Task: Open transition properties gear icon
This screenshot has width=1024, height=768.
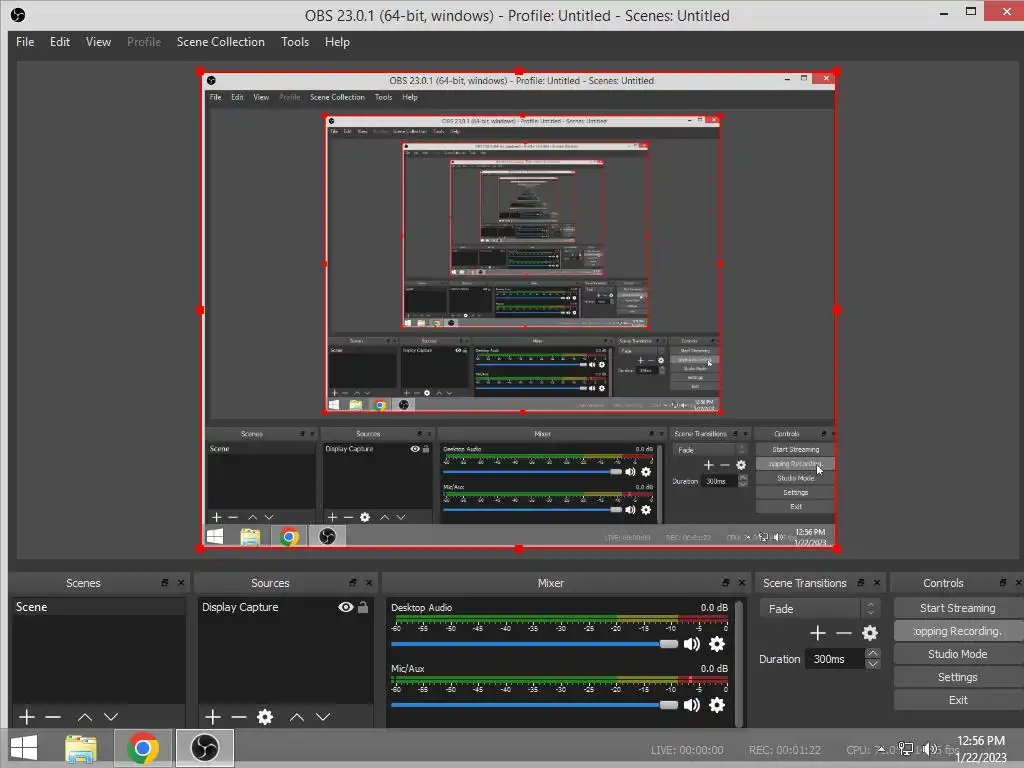Action: (870, 633)
